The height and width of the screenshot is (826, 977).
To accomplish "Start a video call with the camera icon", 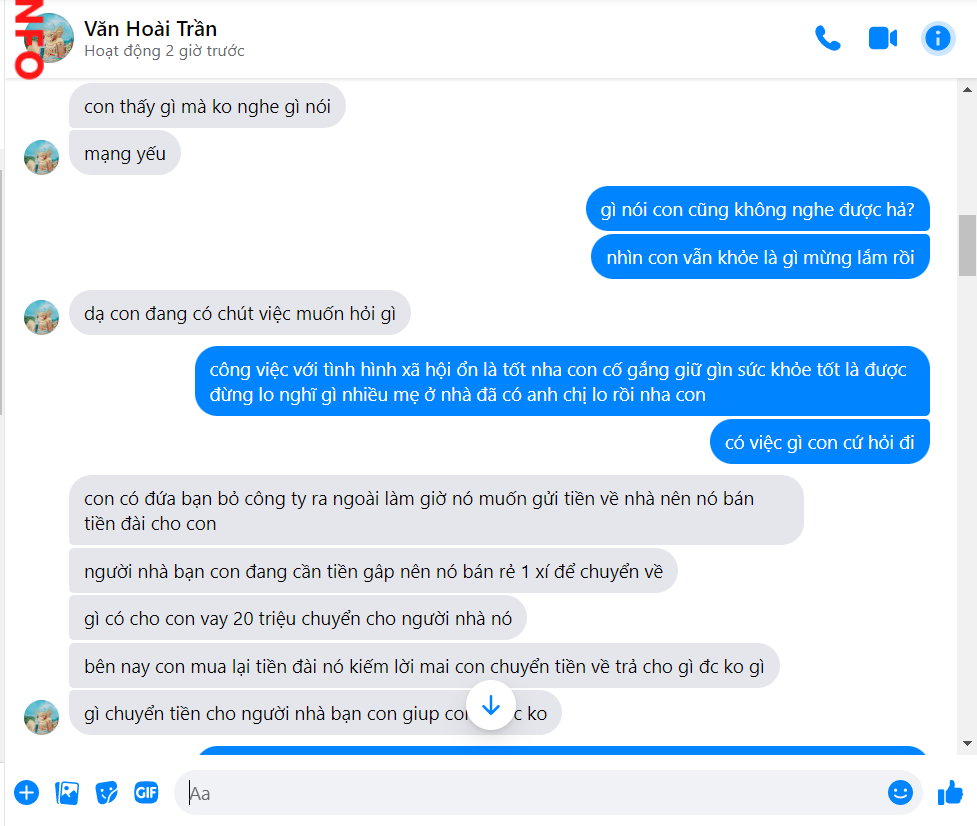I will (x=882, y=39).
